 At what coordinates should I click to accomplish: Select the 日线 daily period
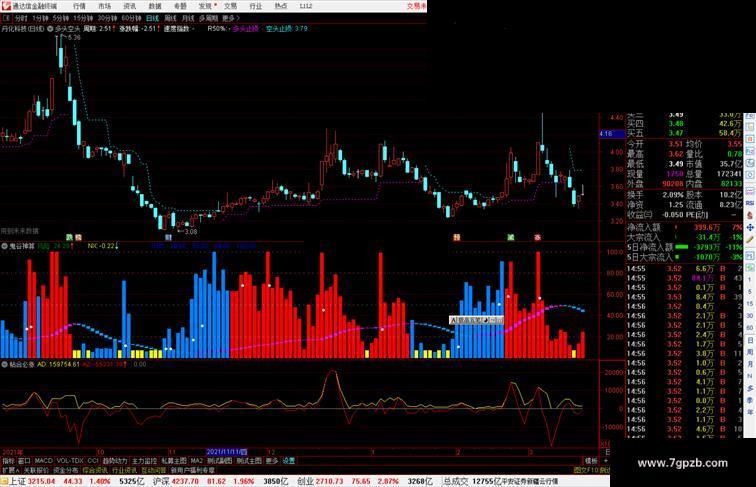pyautogui.click(x=152, y=18)
